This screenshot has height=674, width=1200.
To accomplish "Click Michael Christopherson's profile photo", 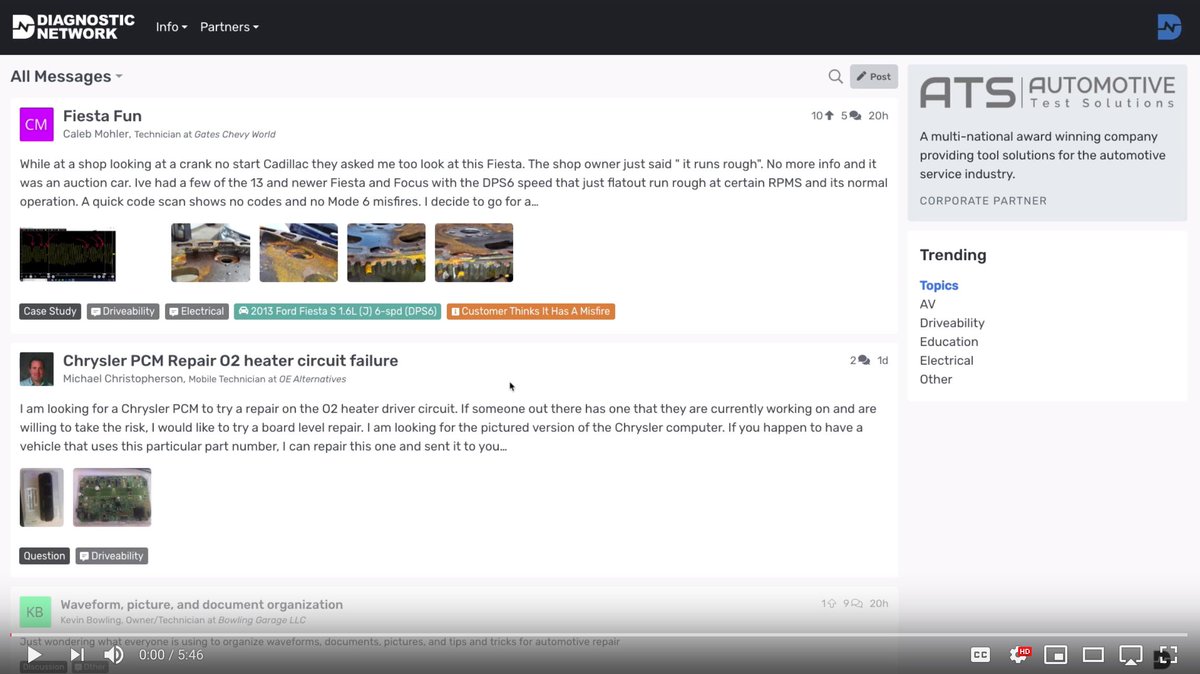I will (36, 369).
